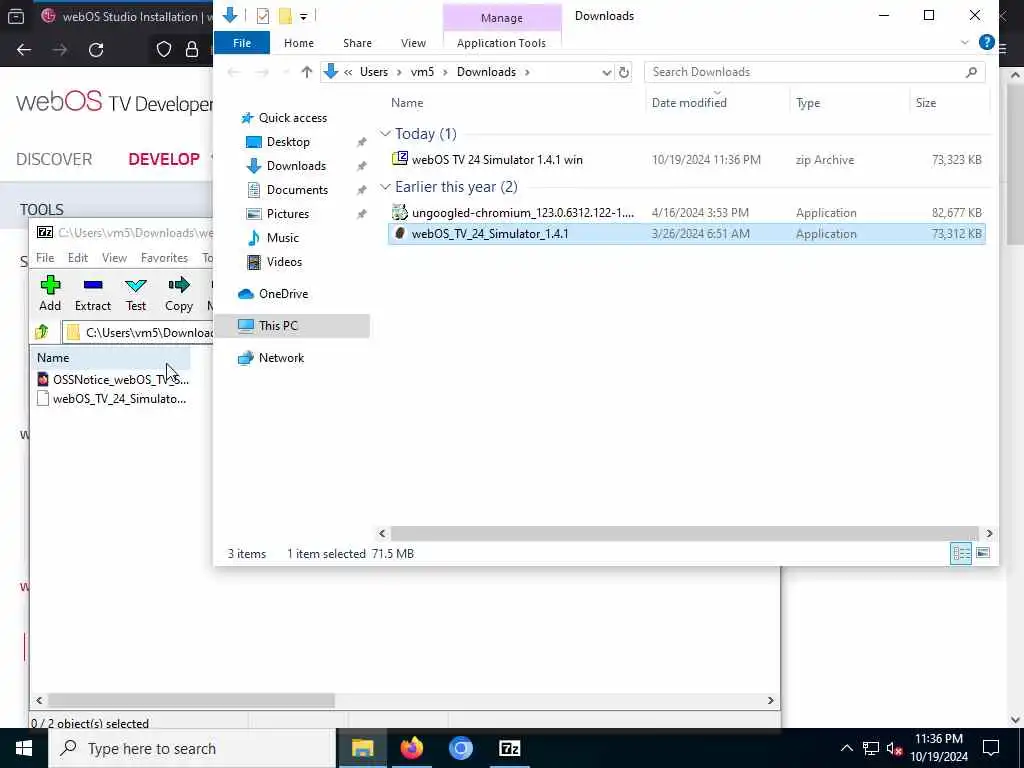Select the ungoogled-chromium installer file
This screenshot has width=1024, height=768.
pyautogui.click(x=687, y=212)
